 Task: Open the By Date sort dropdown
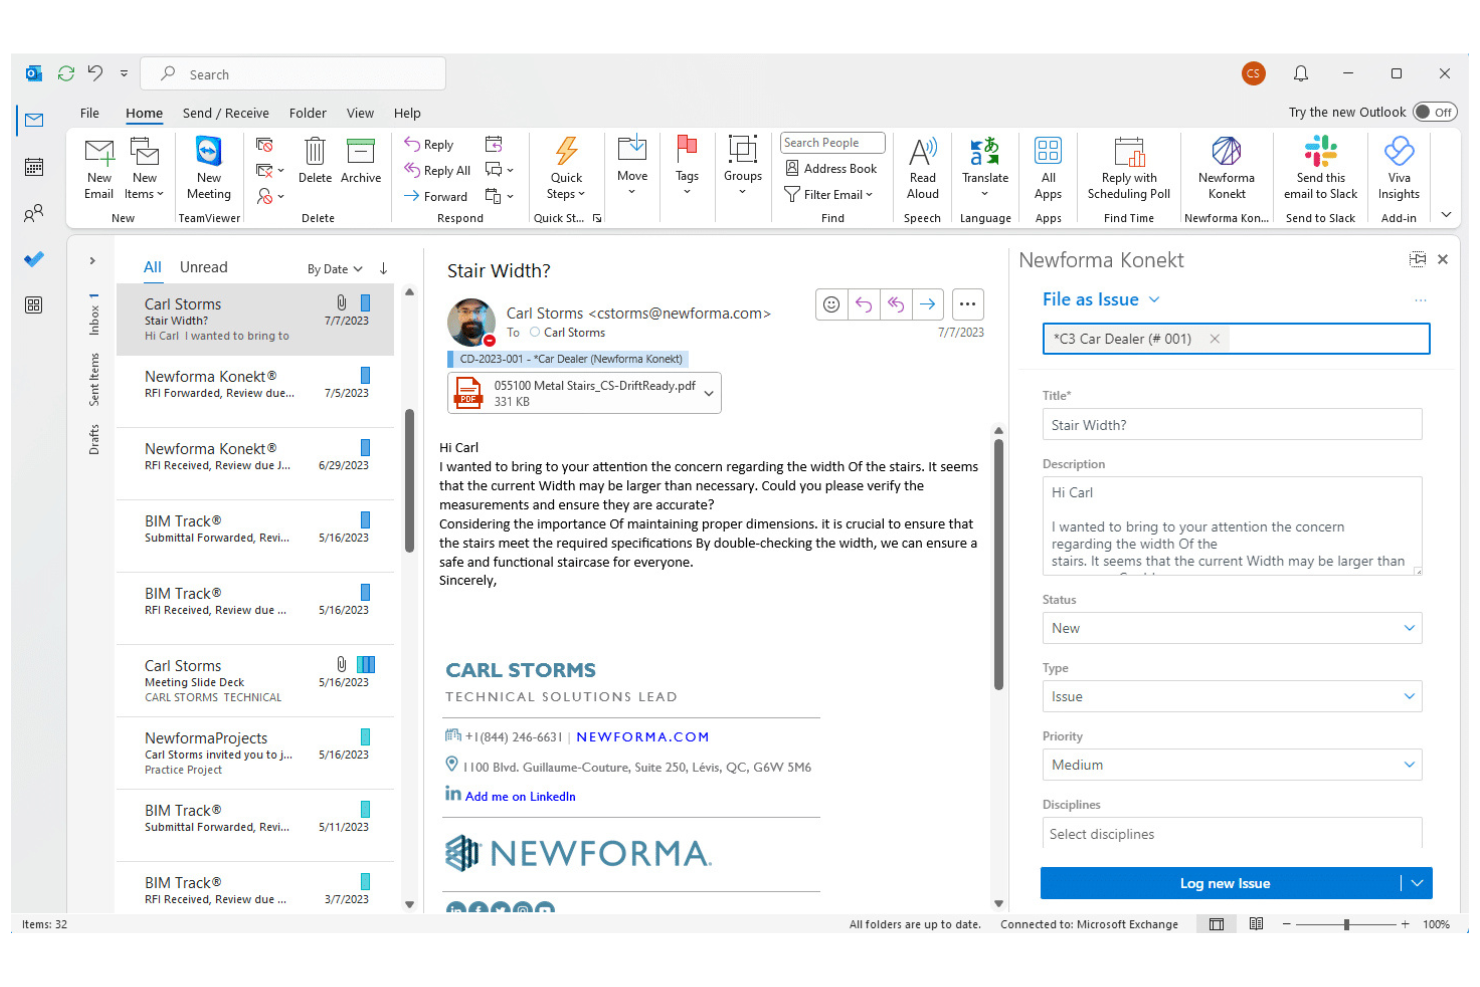(335, 269)
